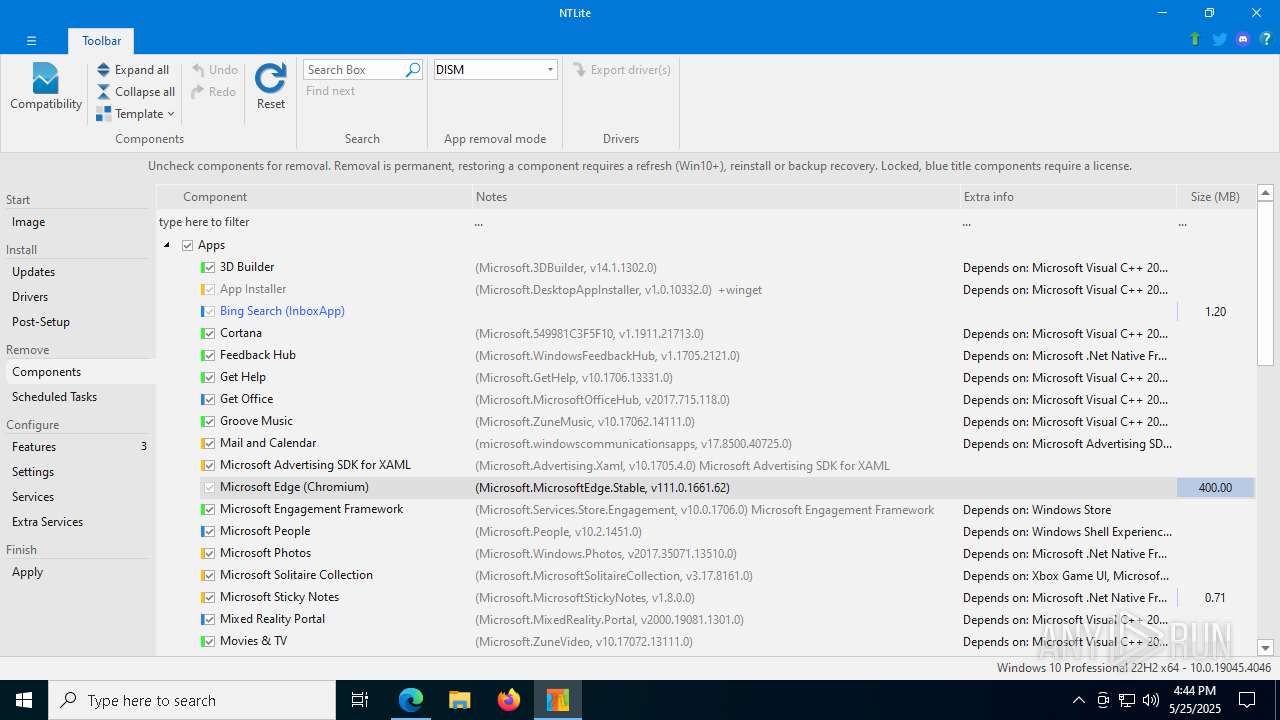Open Microsoft Edge from taskbar
Image resolution: width=1280 pixels, height=720 pixels.
[411, 700]
